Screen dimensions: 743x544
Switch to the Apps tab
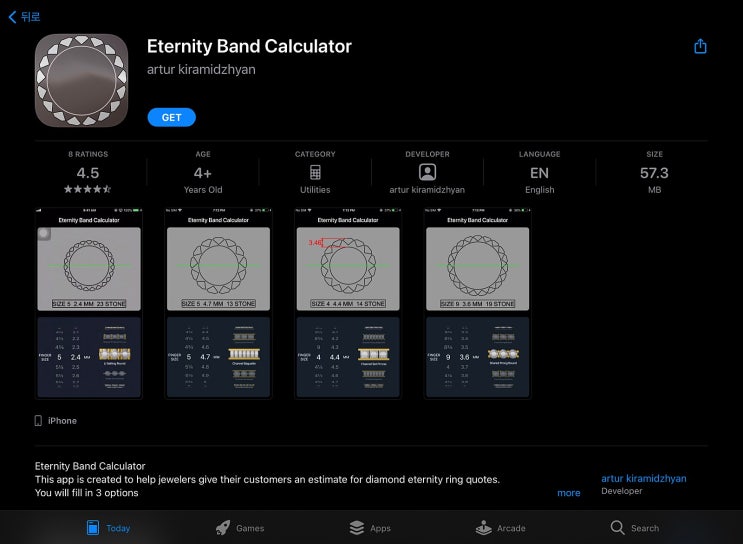click(370, 527)
